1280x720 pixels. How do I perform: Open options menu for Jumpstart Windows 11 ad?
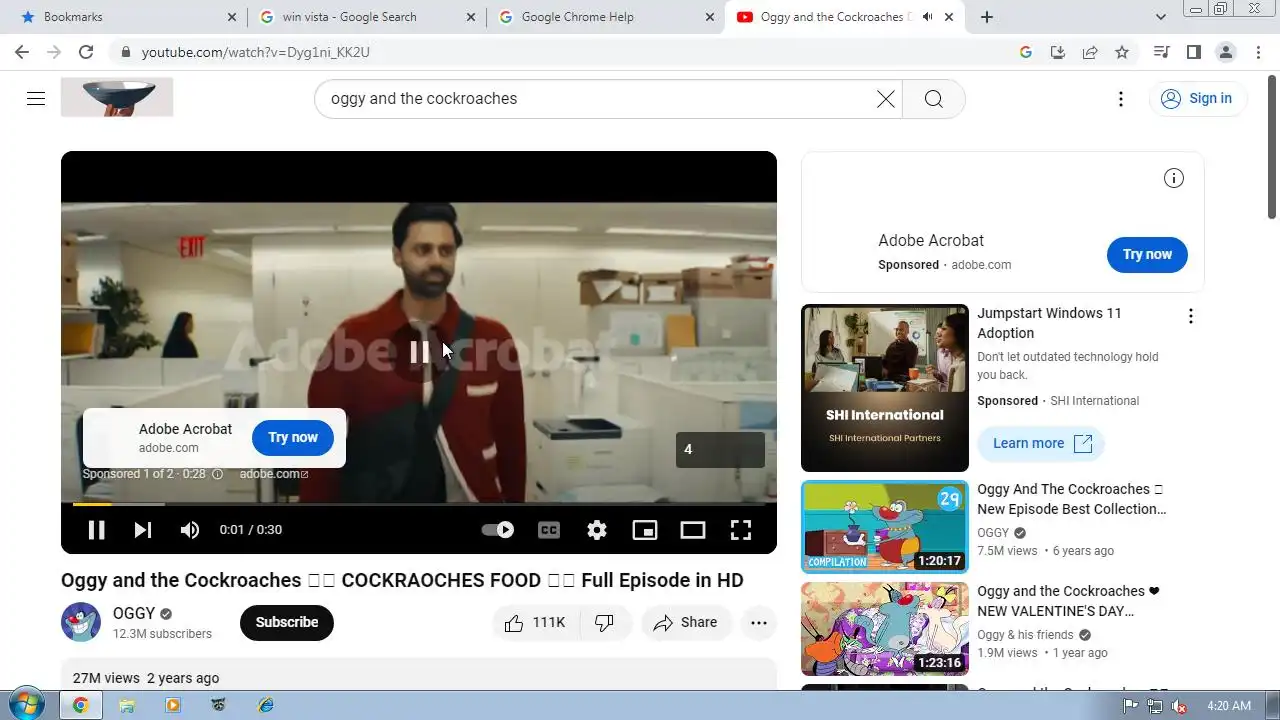pos(1190,316)
